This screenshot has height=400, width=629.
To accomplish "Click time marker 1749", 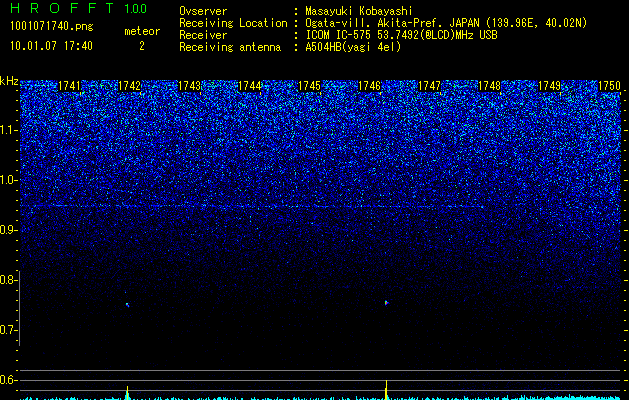I will point(549,86).
